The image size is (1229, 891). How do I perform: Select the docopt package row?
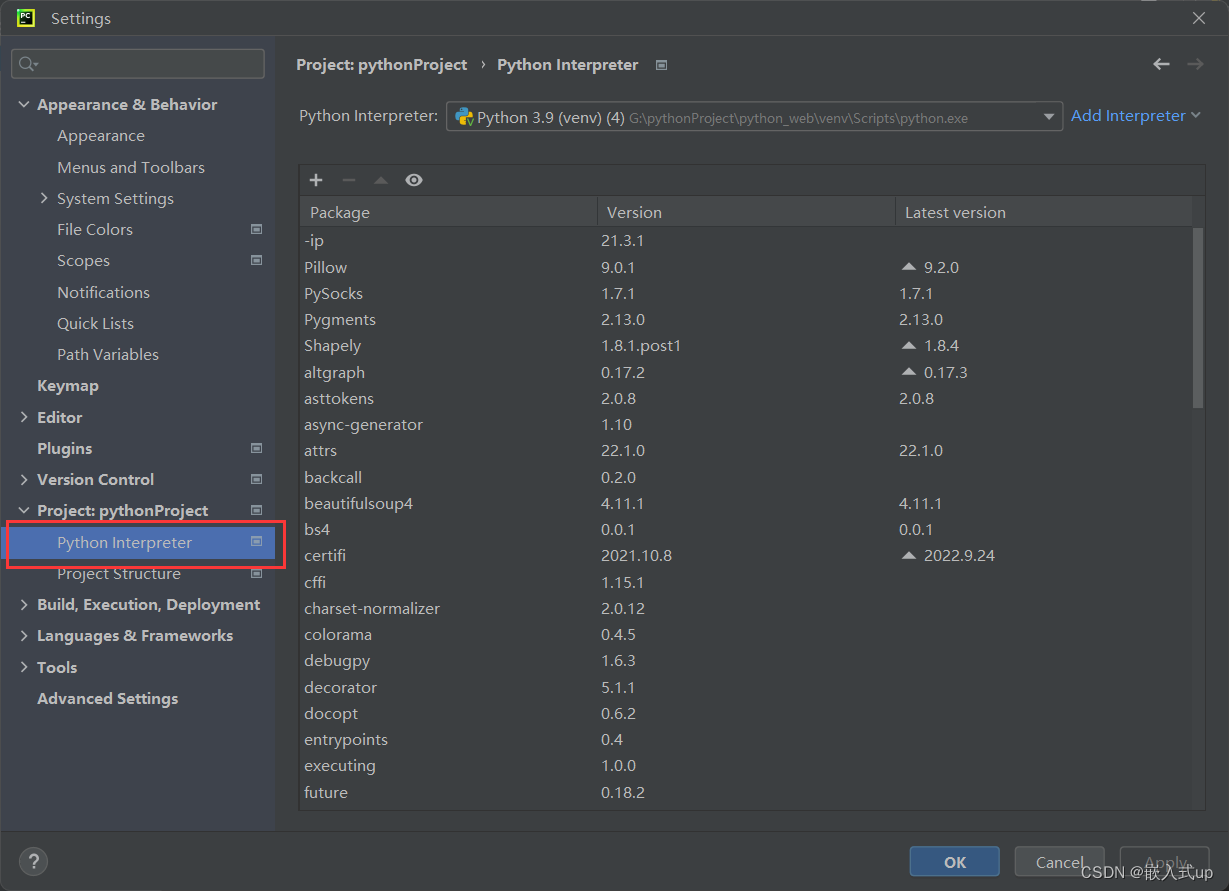pyautogui.click(x=746, y=713)
